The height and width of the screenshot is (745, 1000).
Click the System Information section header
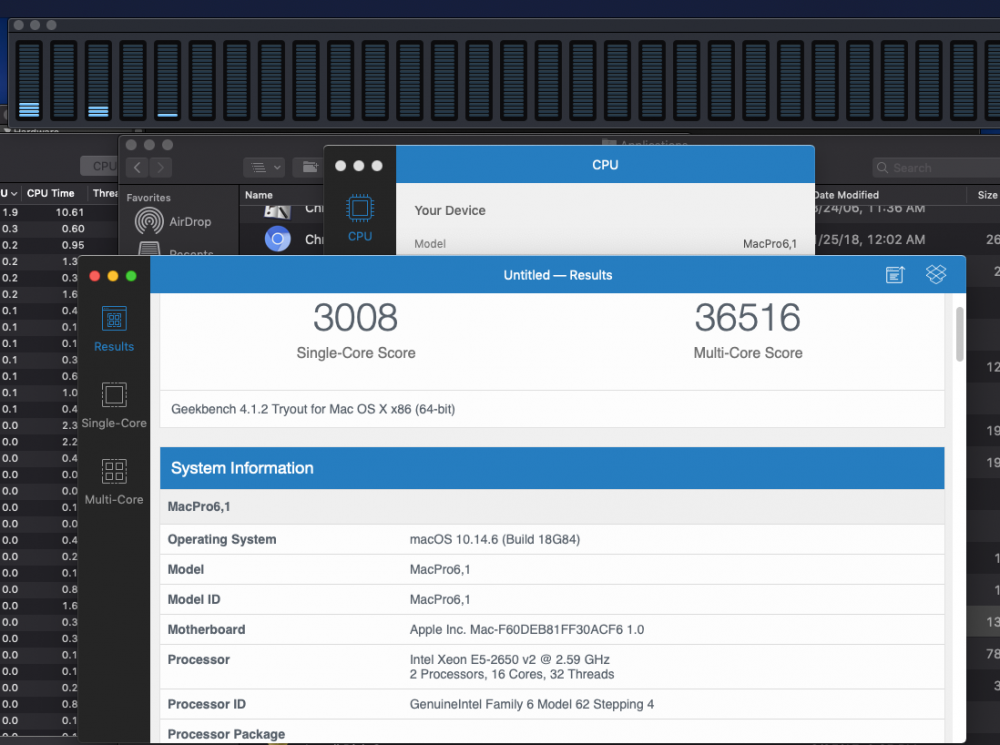click(x=552, y=468)
